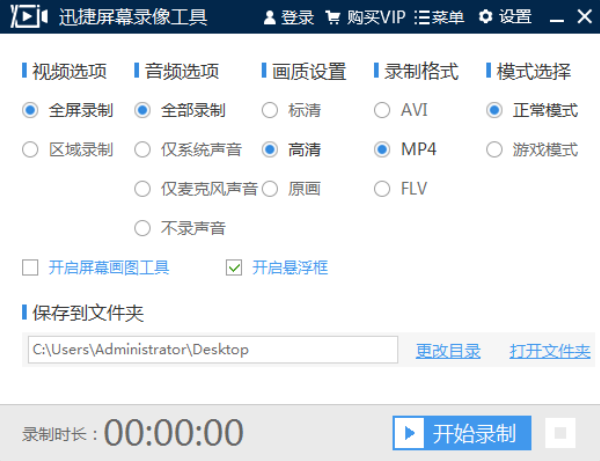Click 录制时长 label
Viewport: 600px width, 461px height.
click(60, 434)
